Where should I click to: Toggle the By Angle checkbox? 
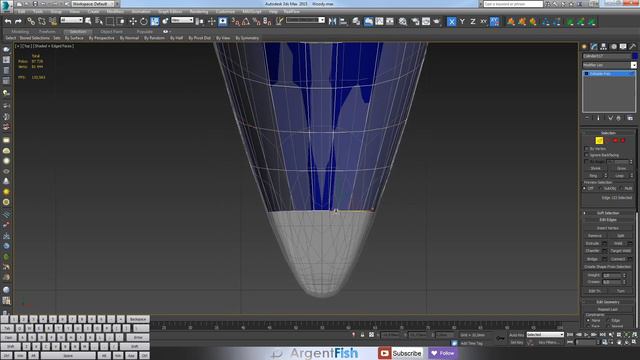[587, 162]
